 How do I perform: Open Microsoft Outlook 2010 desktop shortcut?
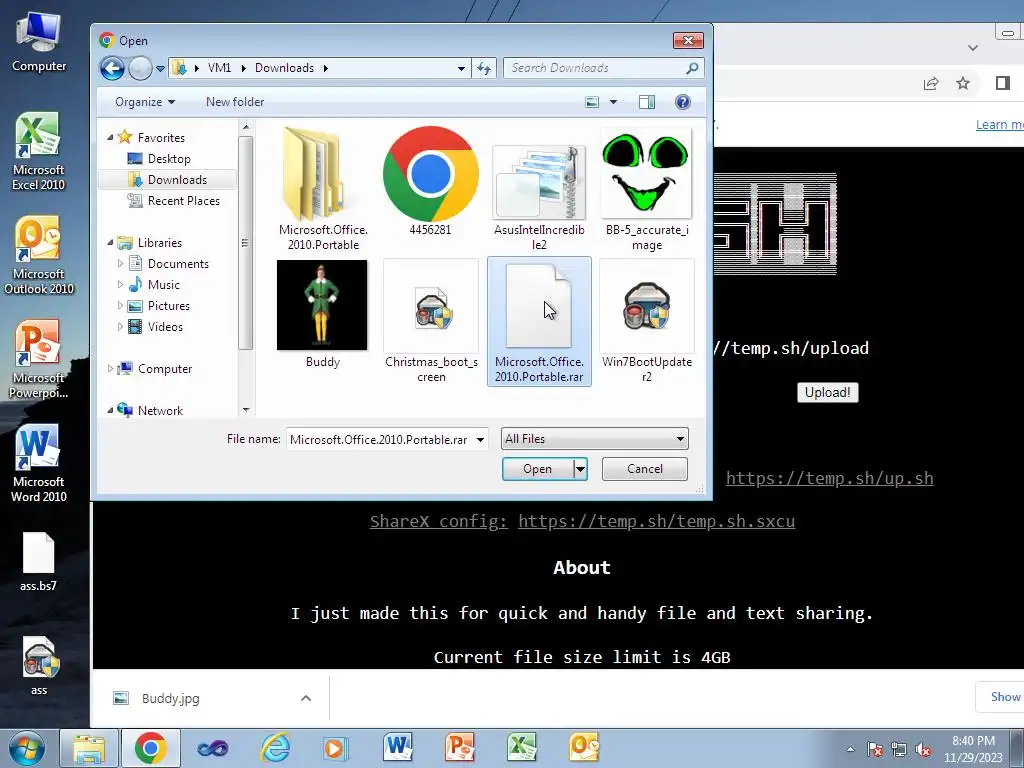coord(39,255)
